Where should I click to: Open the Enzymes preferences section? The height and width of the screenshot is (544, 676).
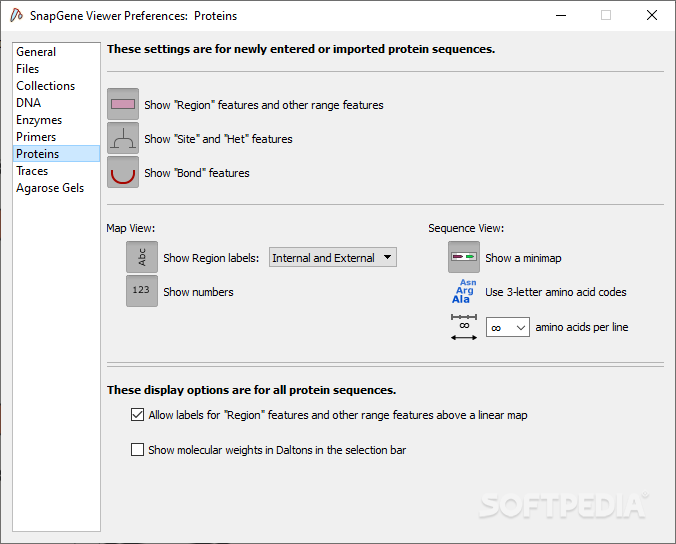coord(56,120)
